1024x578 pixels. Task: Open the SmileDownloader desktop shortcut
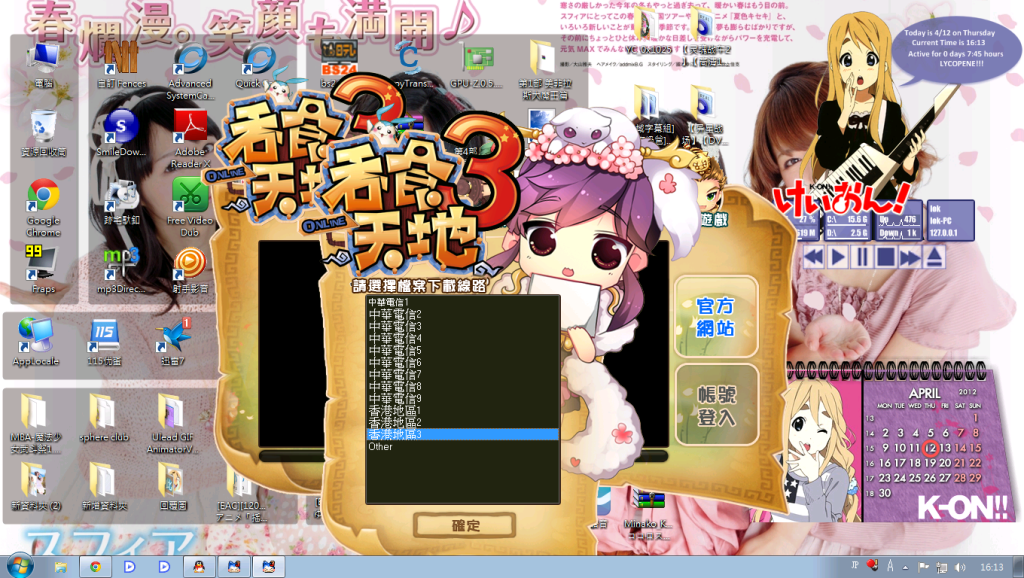click(121, 133)
